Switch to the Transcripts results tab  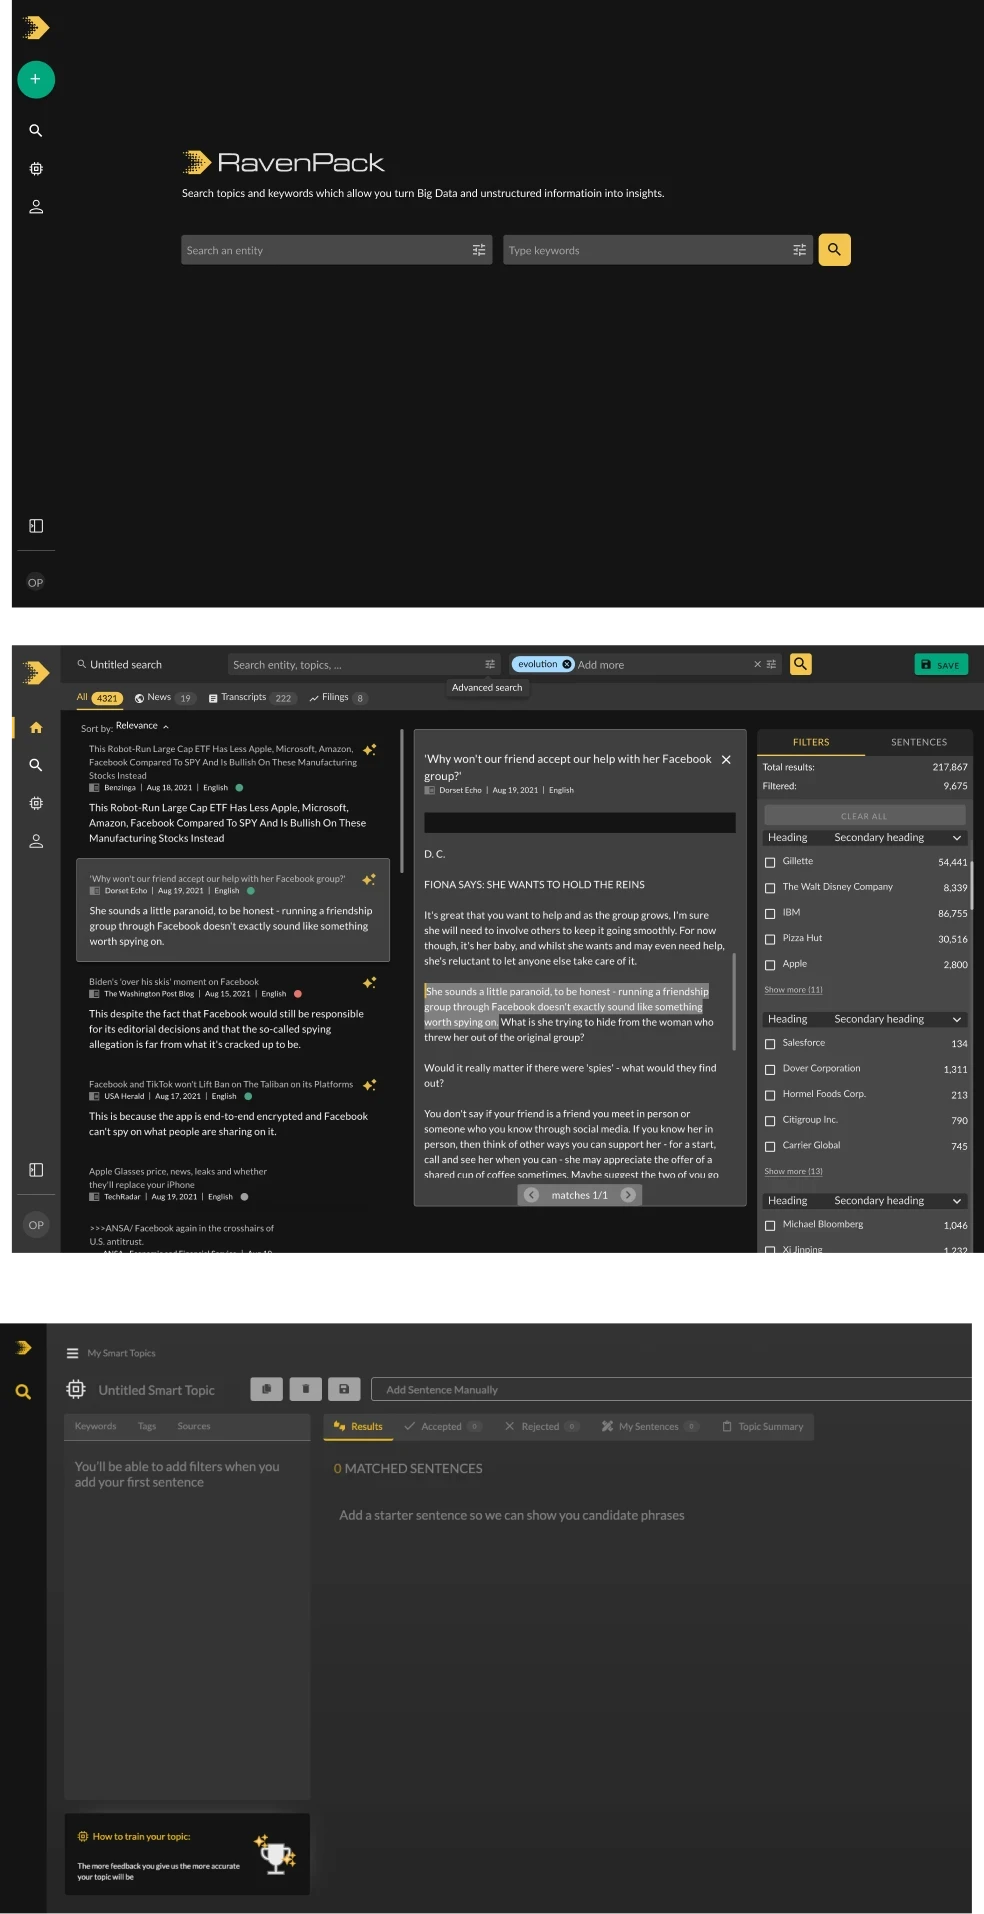coord(252,698)
